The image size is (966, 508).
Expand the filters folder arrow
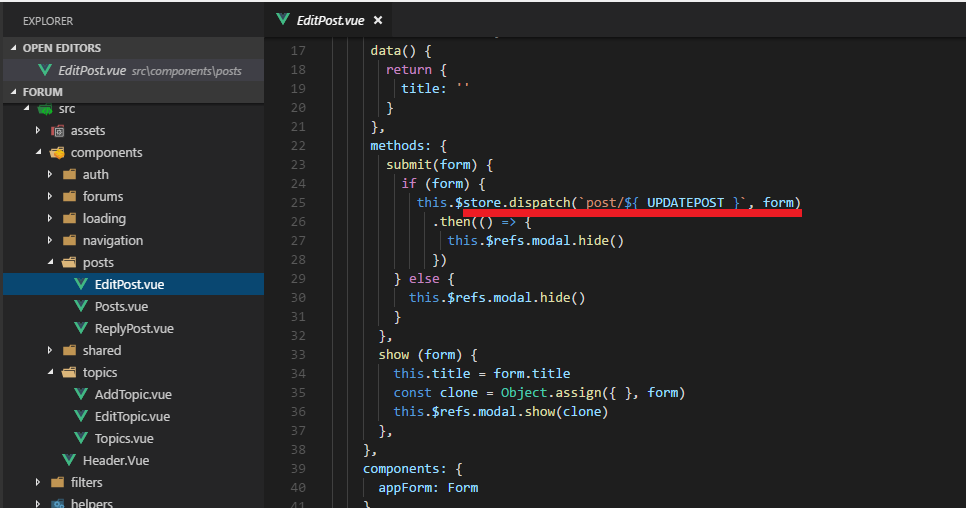point(38,482)
